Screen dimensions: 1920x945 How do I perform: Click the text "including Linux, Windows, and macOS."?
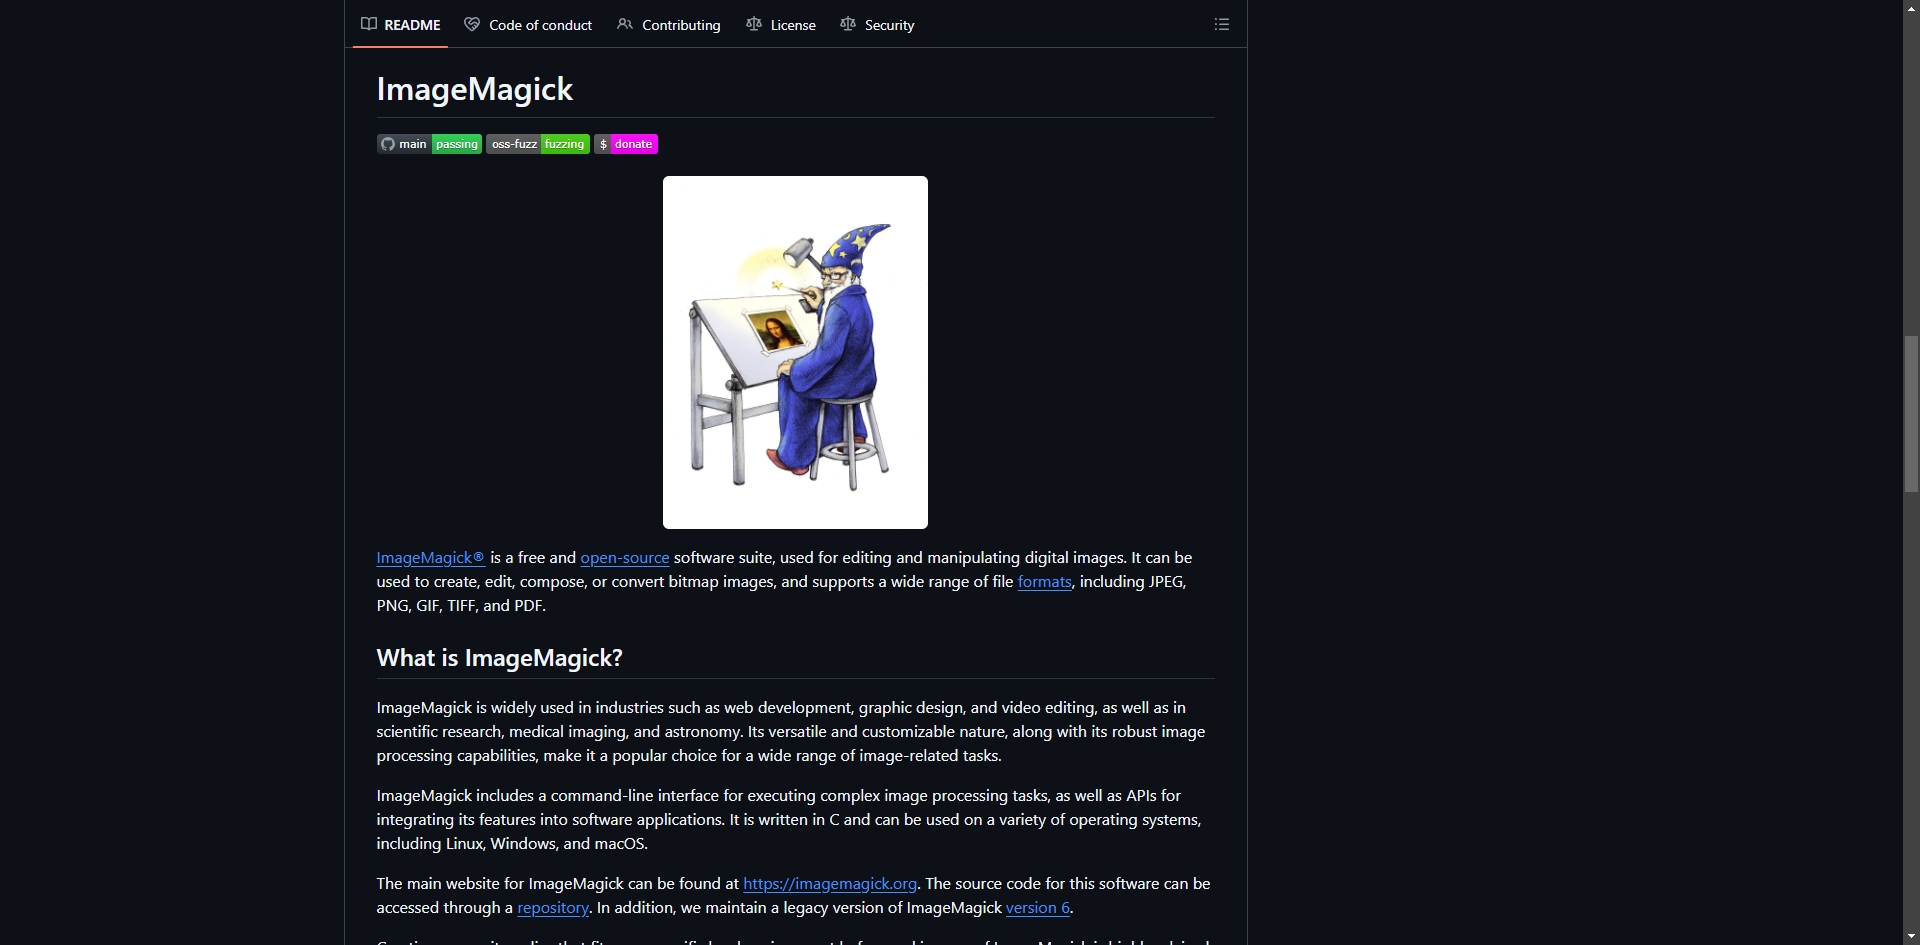coord(512,844)
